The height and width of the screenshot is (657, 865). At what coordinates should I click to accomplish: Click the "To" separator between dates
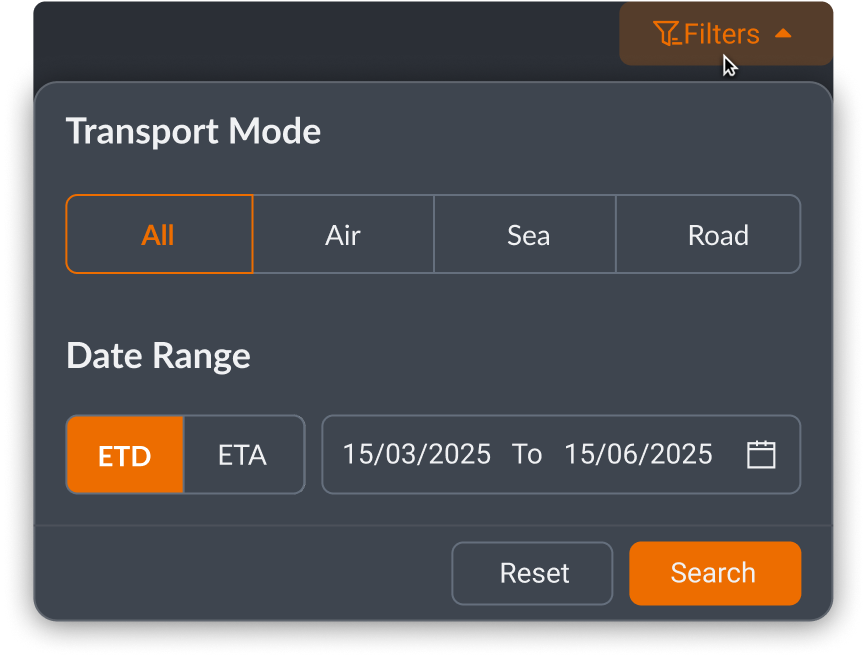[527, 454]
